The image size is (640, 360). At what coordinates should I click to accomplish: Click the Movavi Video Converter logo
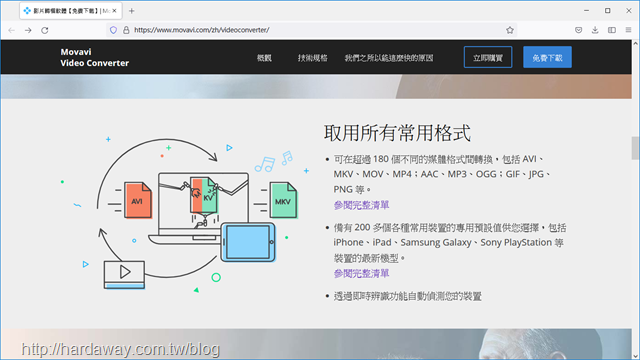point(95,58)
